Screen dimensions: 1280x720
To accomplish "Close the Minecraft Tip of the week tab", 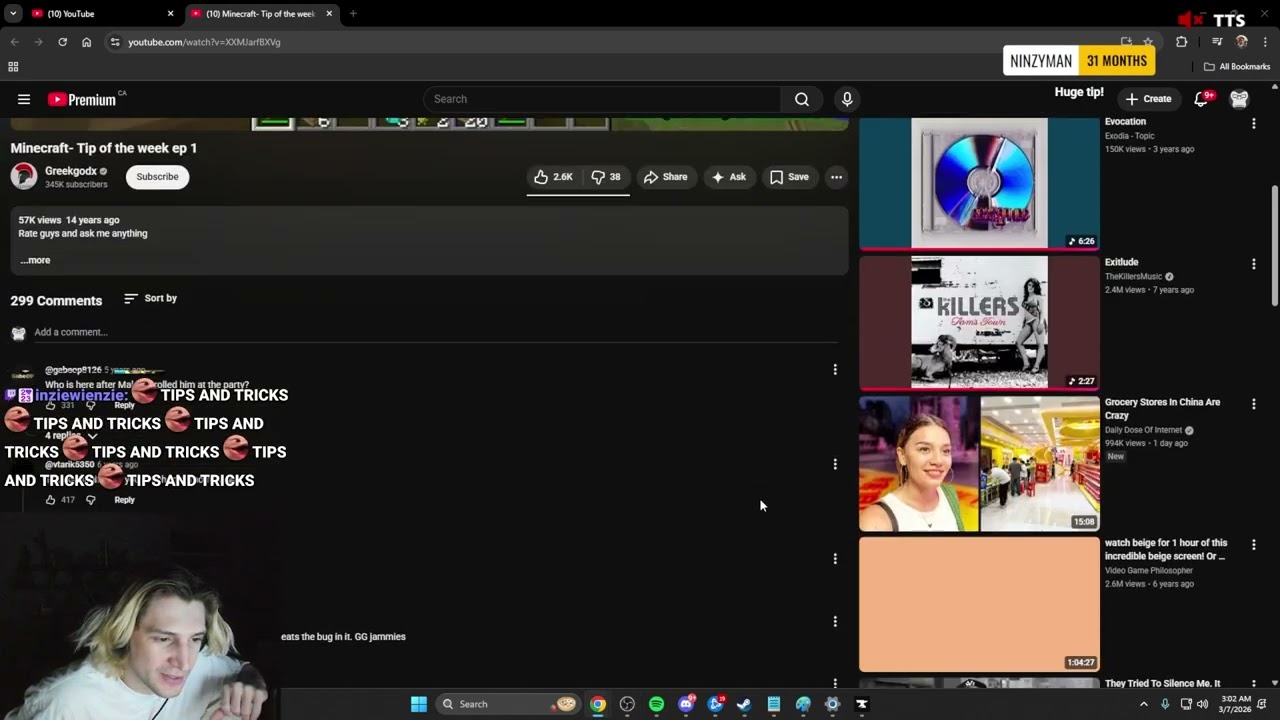I will (x=329, y=14).
